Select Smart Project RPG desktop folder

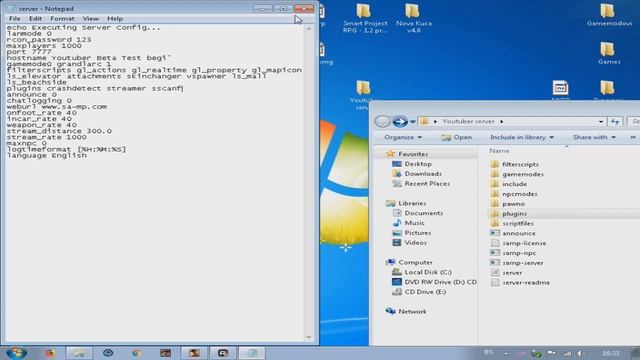click(364, 18)
